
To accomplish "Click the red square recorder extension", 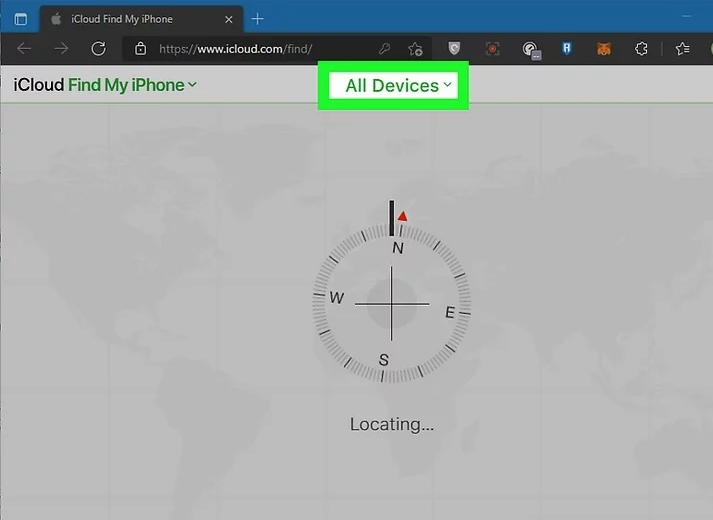I will 492,48.
